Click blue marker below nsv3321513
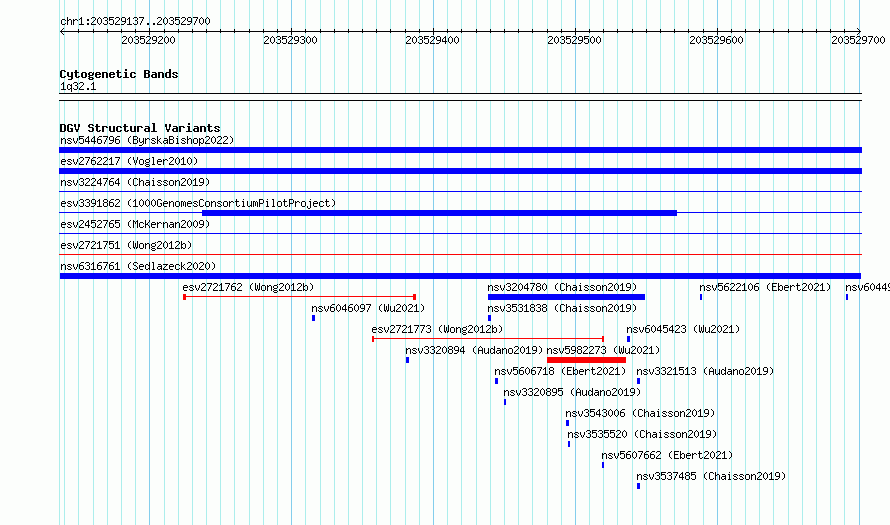 point(638,381)
